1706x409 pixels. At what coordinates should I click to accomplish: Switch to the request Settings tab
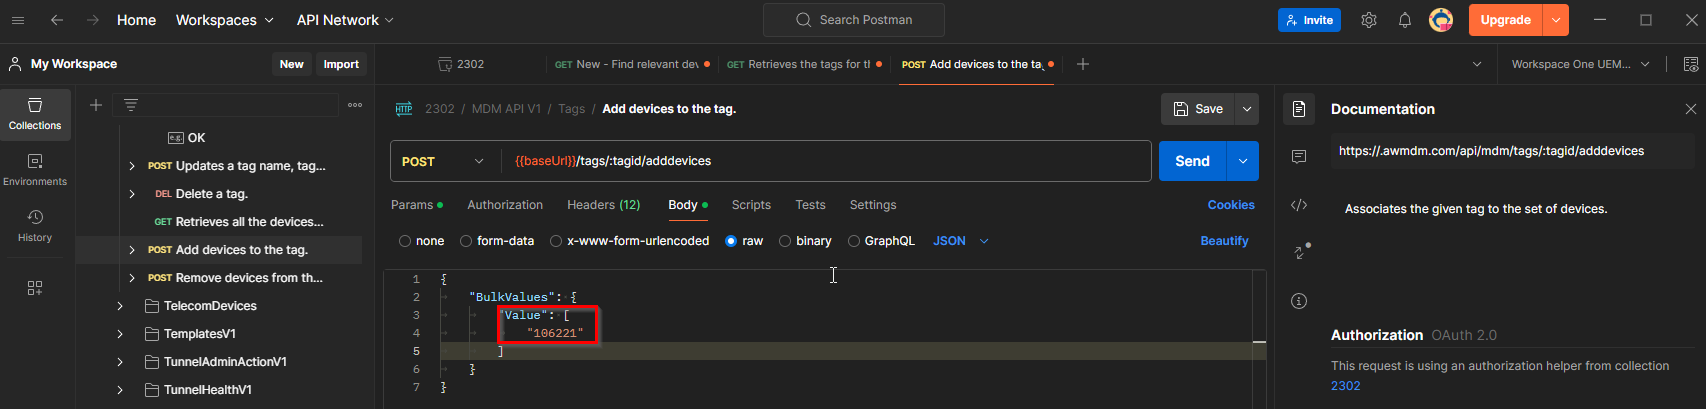point(873,205)
